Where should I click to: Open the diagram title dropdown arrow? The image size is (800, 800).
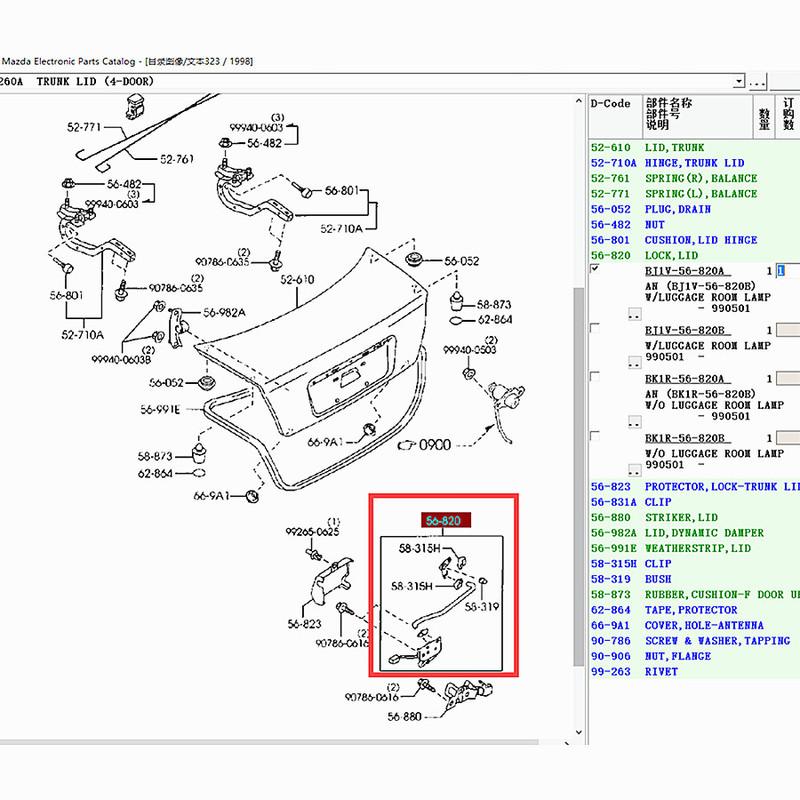click(x=739, y=81)
